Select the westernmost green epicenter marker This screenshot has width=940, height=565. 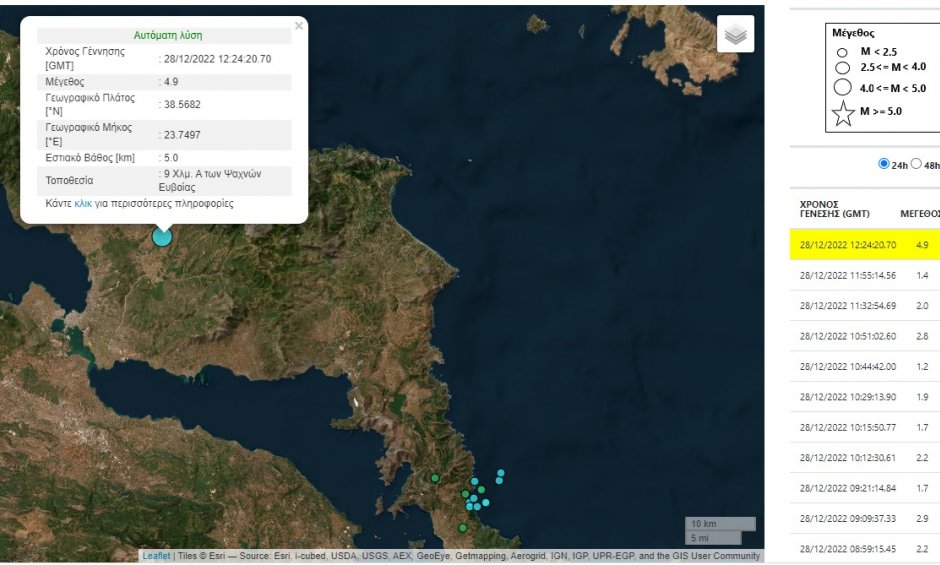click(x=435, y=478)
